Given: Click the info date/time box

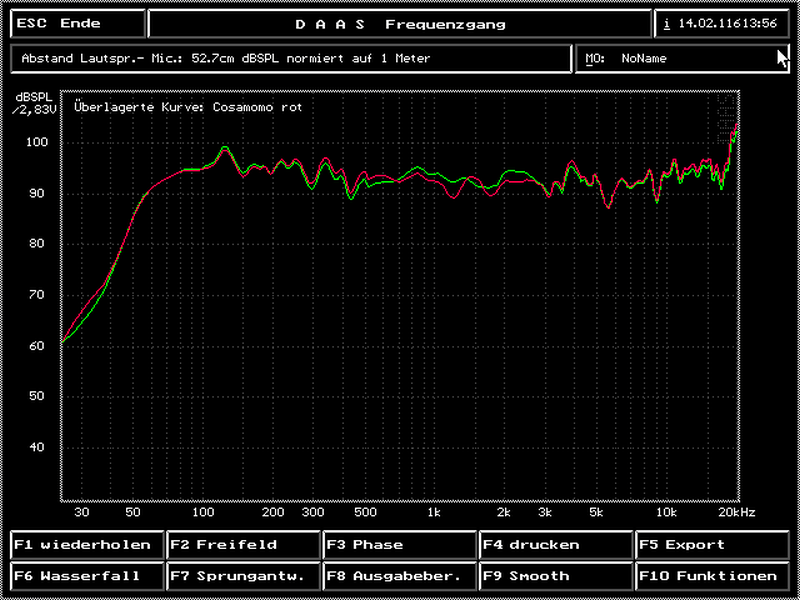Looking at the screenshot, I should tap(721, 24).
